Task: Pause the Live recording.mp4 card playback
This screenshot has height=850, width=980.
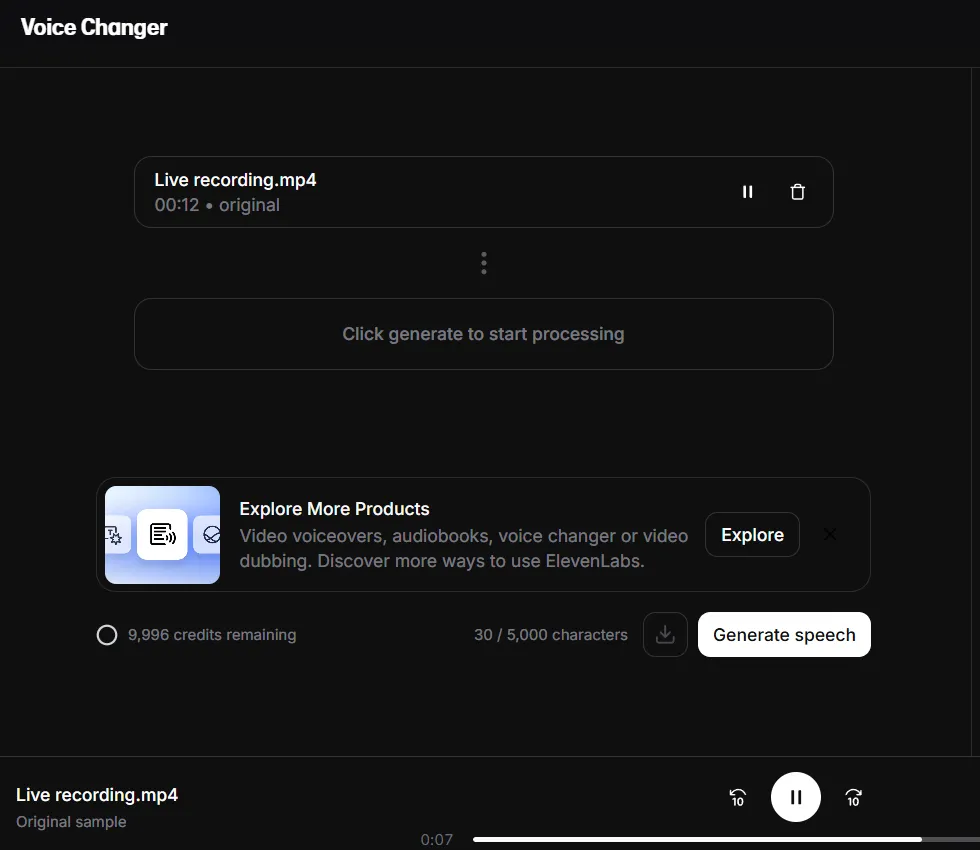Action: (x=747, y=192)
